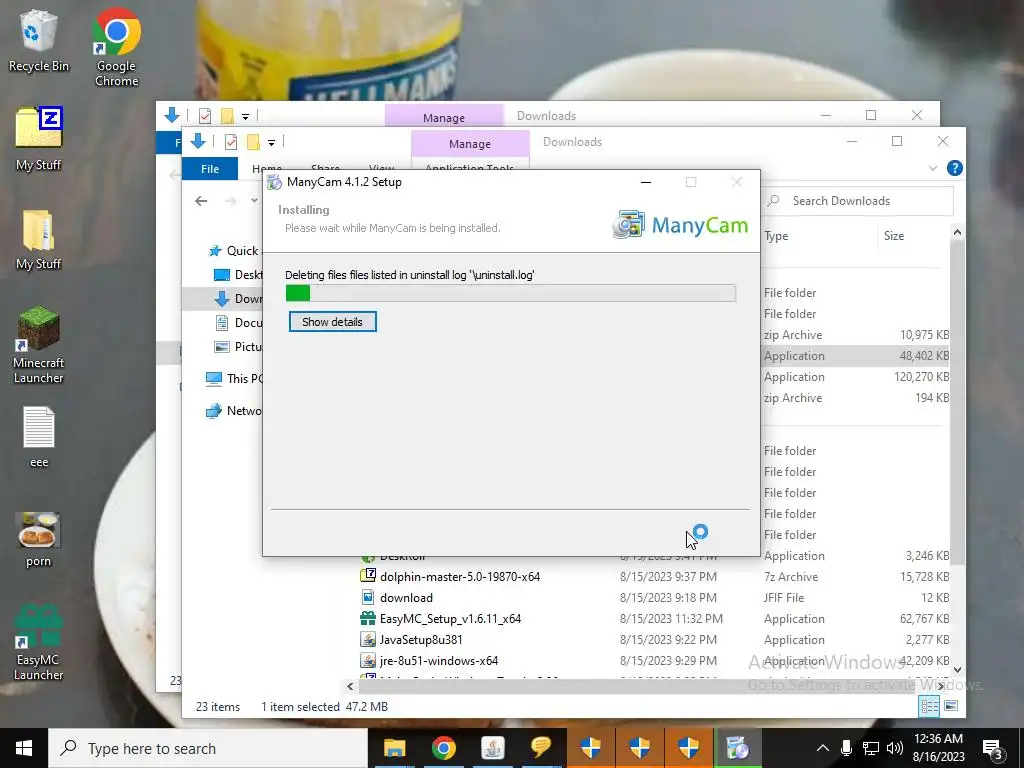Open the Recycle Bin desktop icon
This screenshot has width=1024, height=768.
tap(38, 40)
